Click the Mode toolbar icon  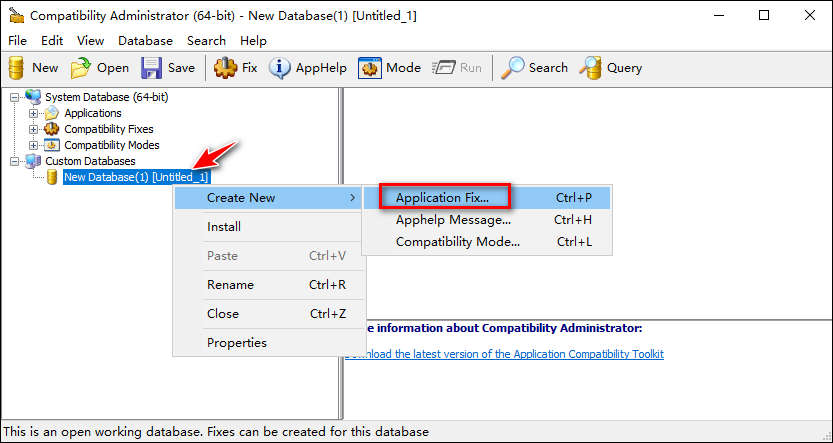(x=370, y=68)
